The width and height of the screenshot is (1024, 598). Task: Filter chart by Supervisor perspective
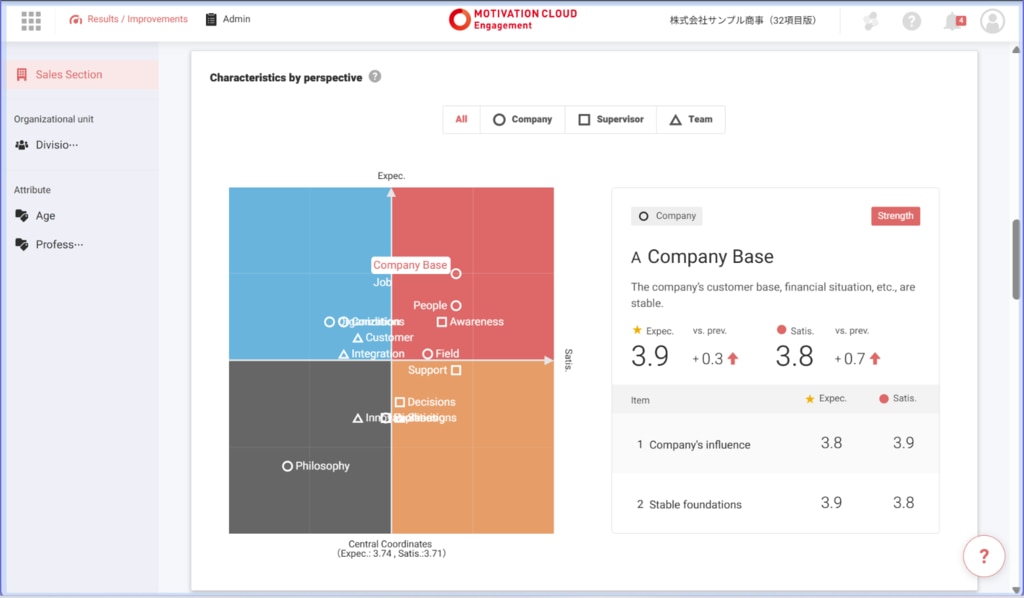[x=610, y=119]
